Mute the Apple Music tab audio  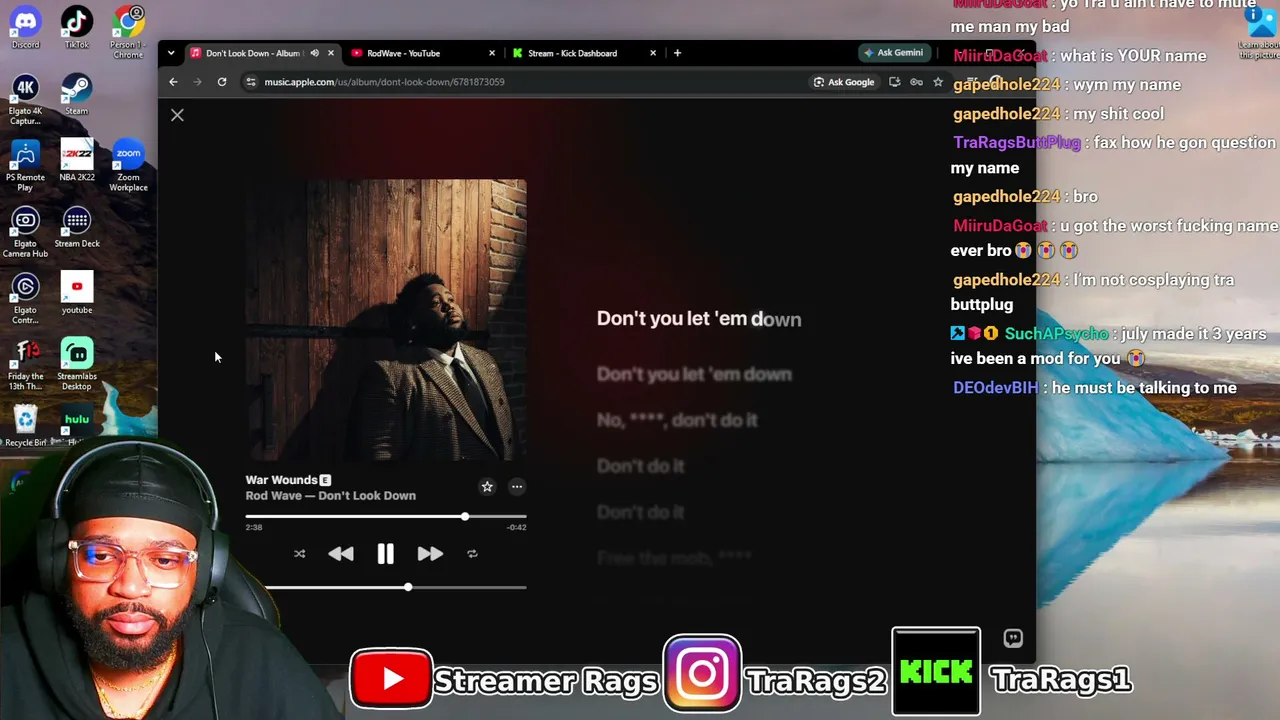(314, 53)
